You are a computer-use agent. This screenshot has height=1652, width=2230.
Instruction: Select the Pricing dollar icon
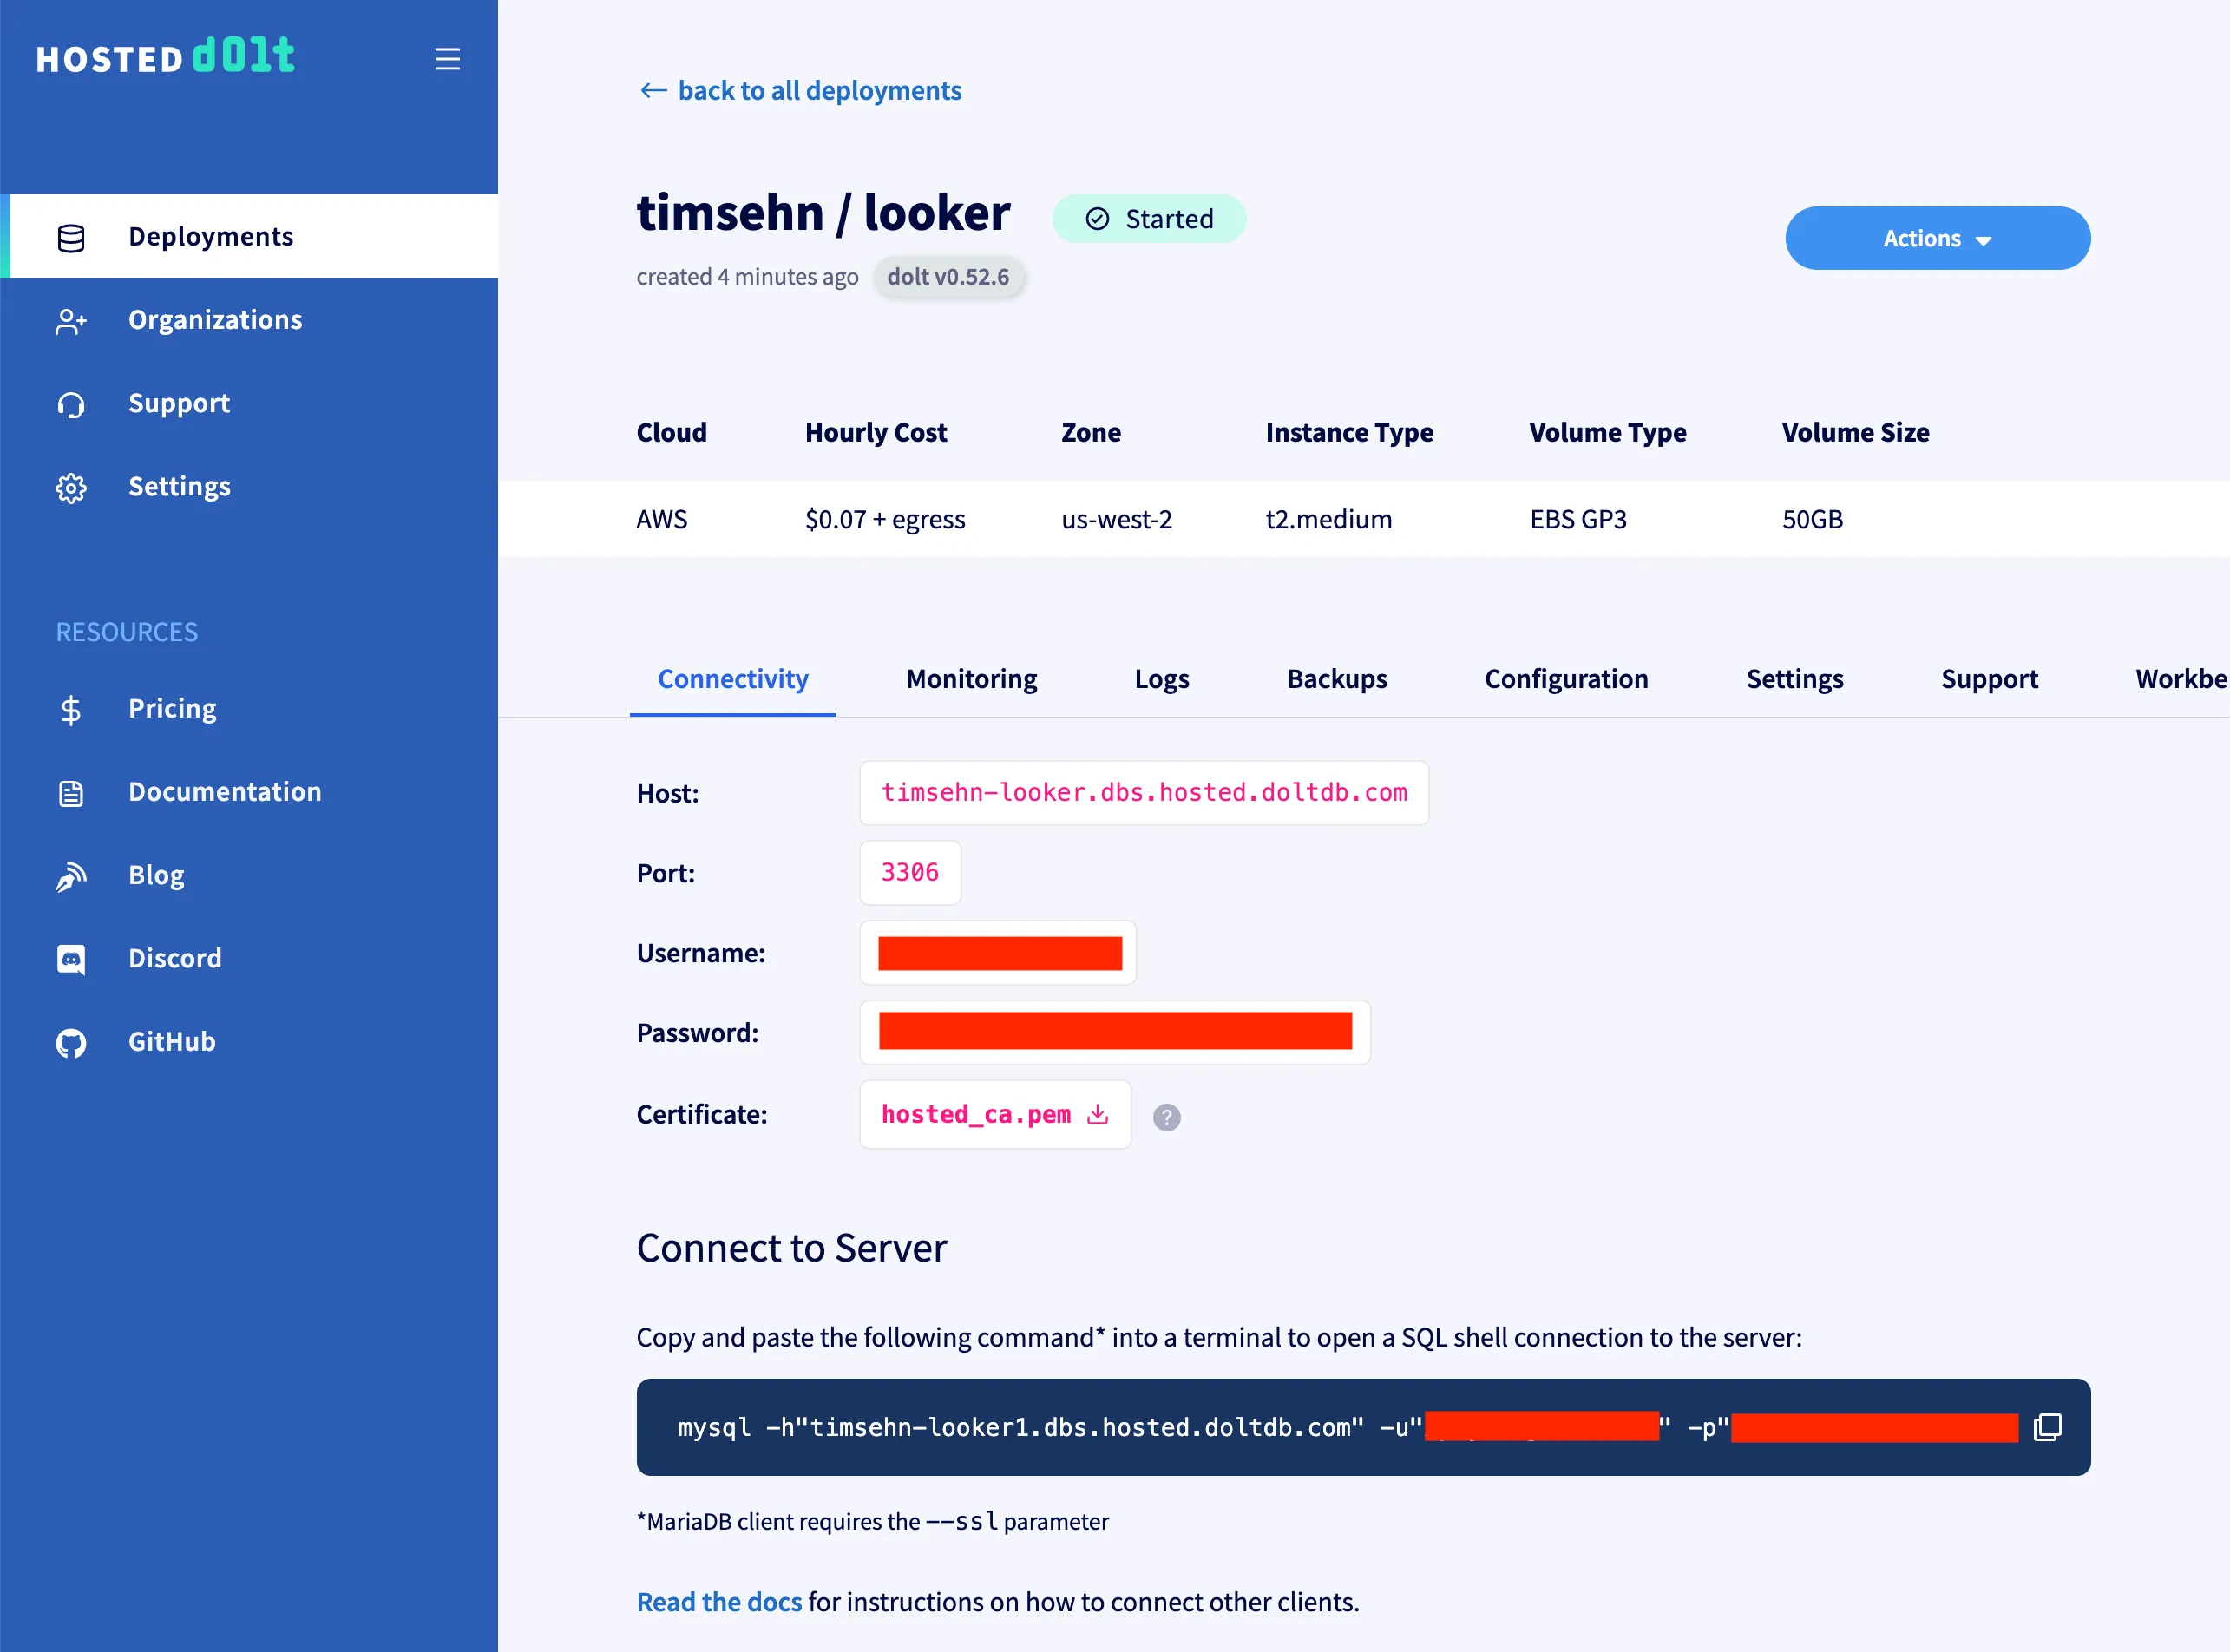tap(70, 710)
